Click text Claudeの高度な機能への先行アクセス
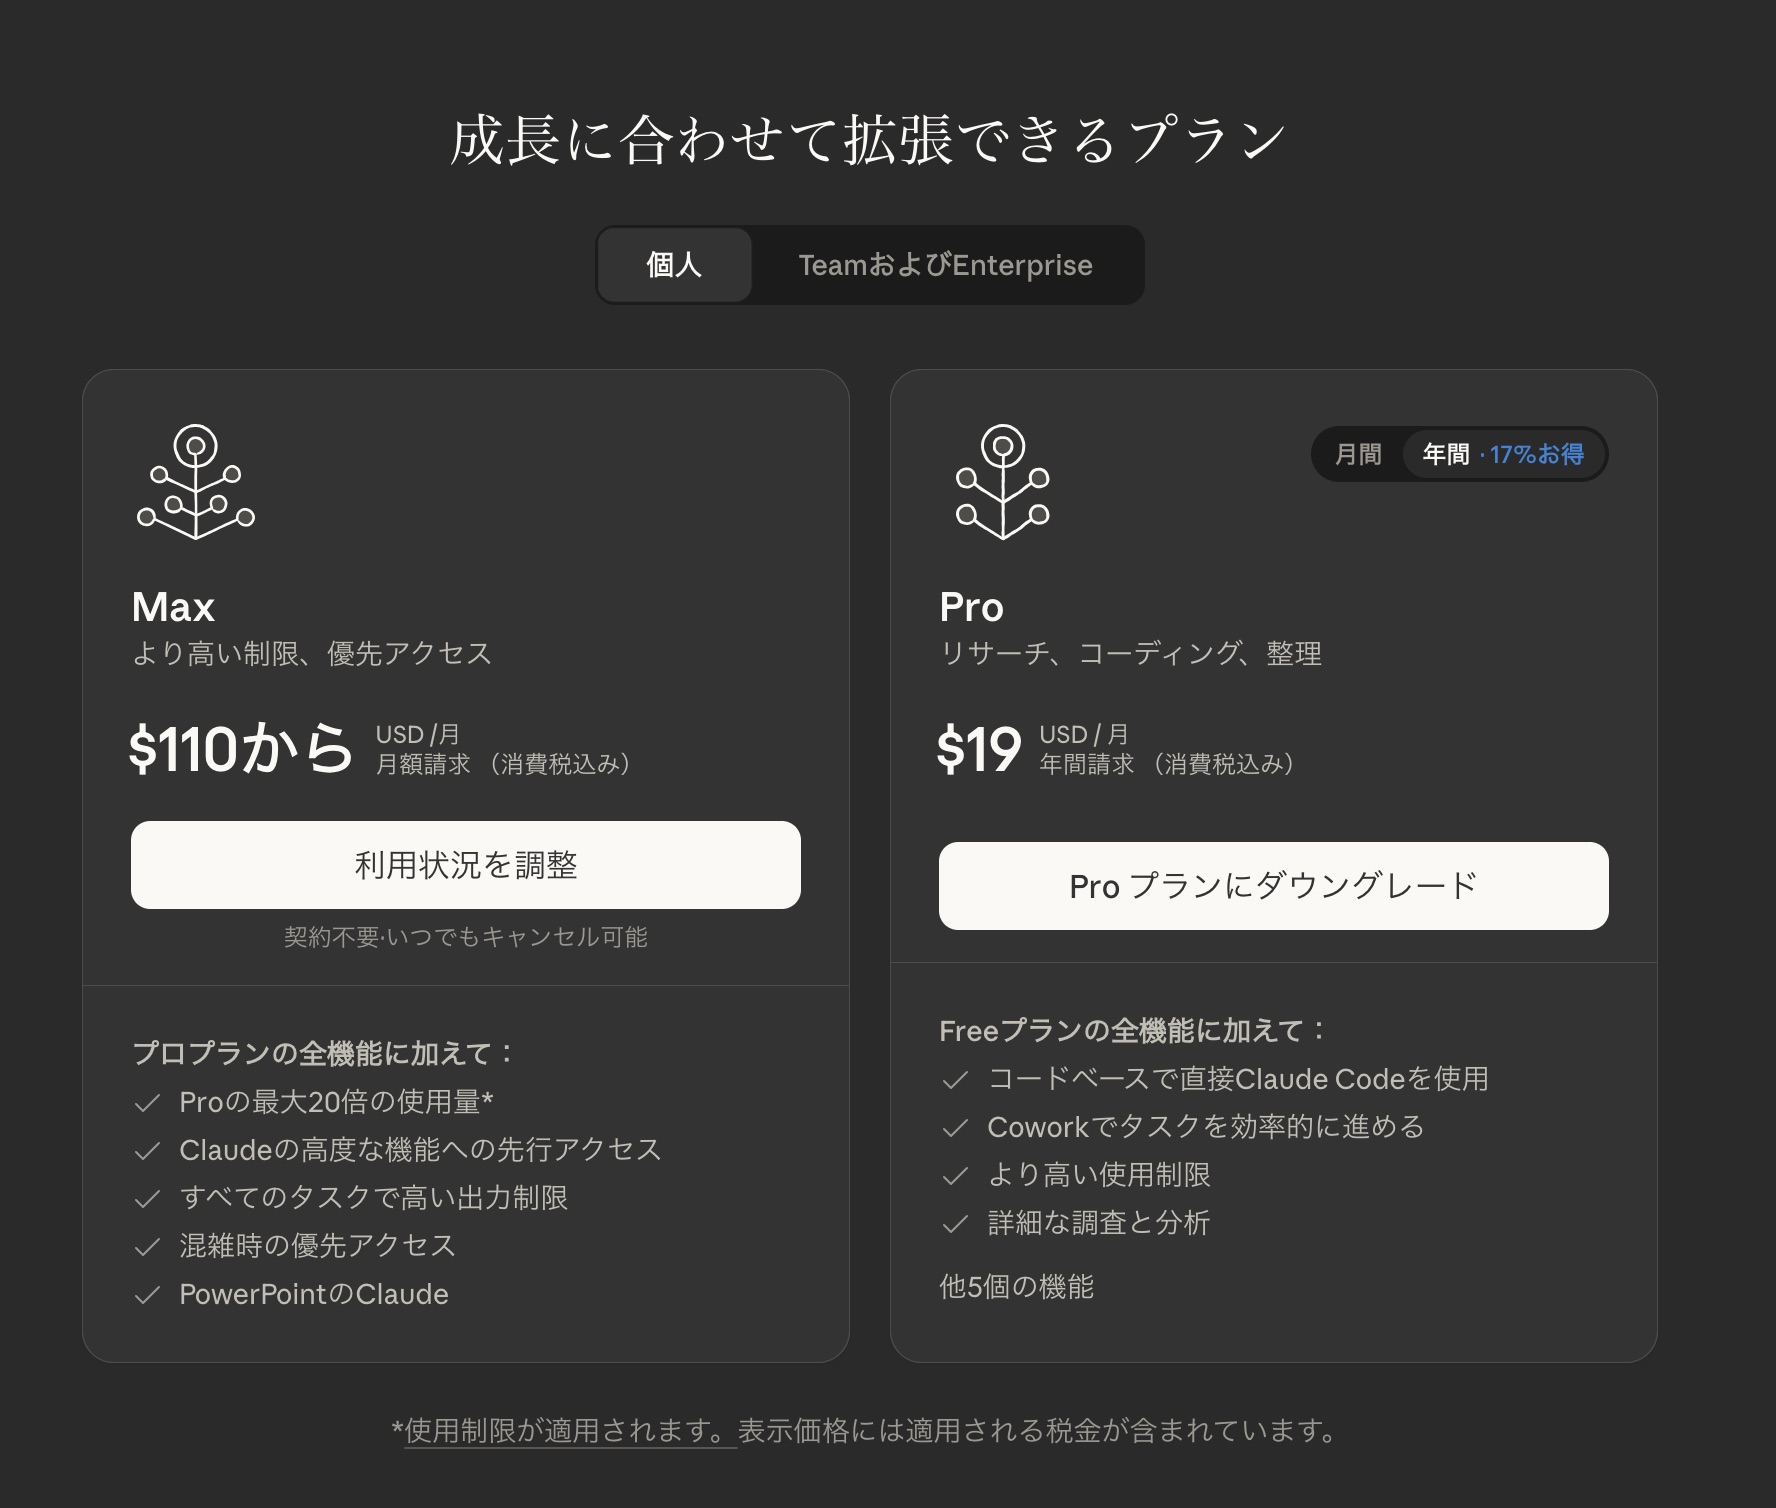Viewport: 1776px width, 1508px height. 421,1150
